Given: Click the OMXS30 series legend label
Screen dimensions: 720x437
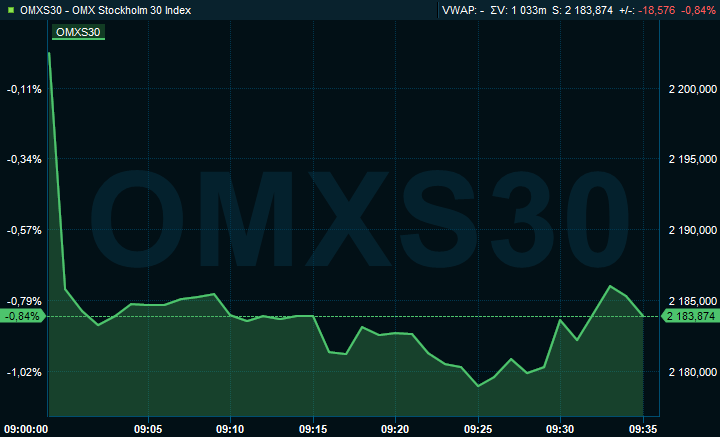Looking at the screenshot, I should pyautogui.click(x=78, y=32).
